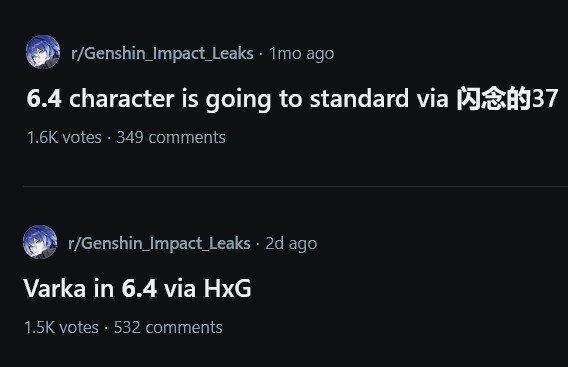The image size is (568, 367).
Task: Click the word 'Varka' in the post title
Action: (x=55, y=289)
